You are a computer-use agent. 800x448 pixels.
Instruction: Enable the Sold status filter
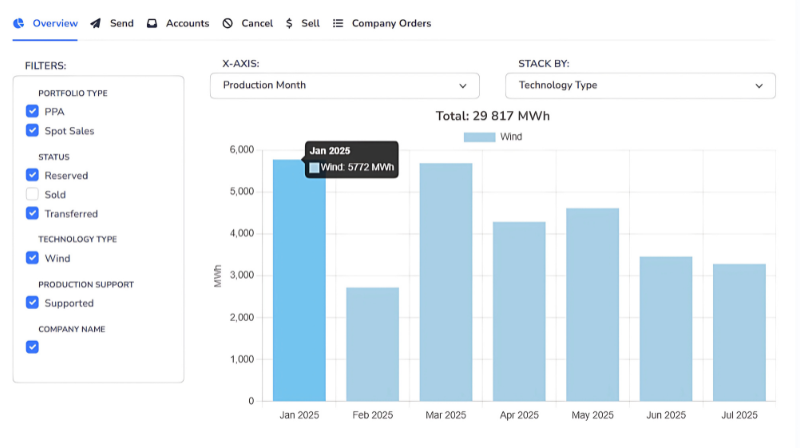[32, 194]
